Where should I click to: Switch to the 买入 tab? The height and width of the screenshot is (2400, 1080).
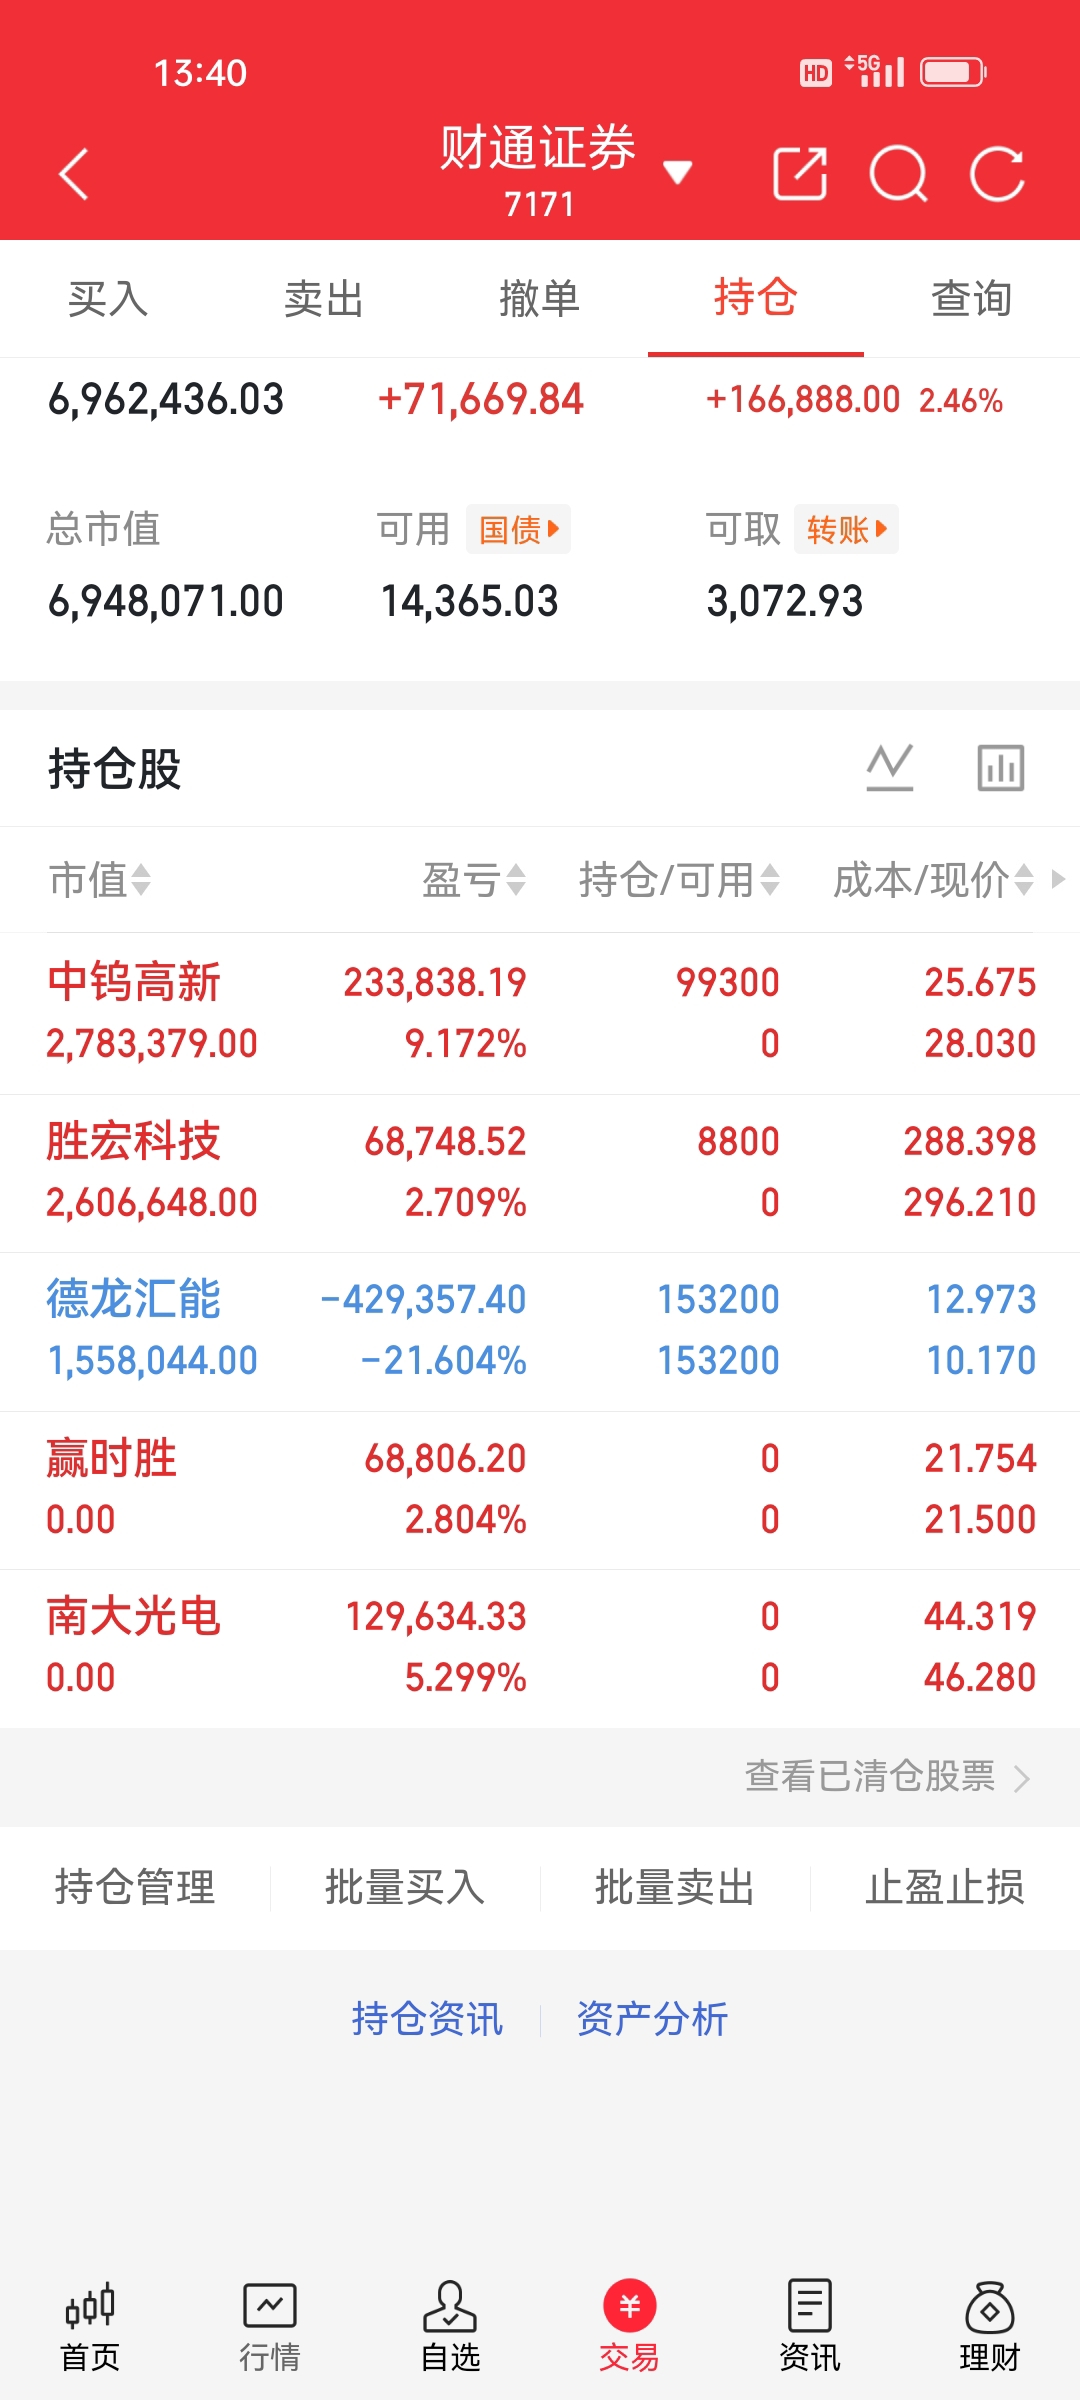click(108, 299)
